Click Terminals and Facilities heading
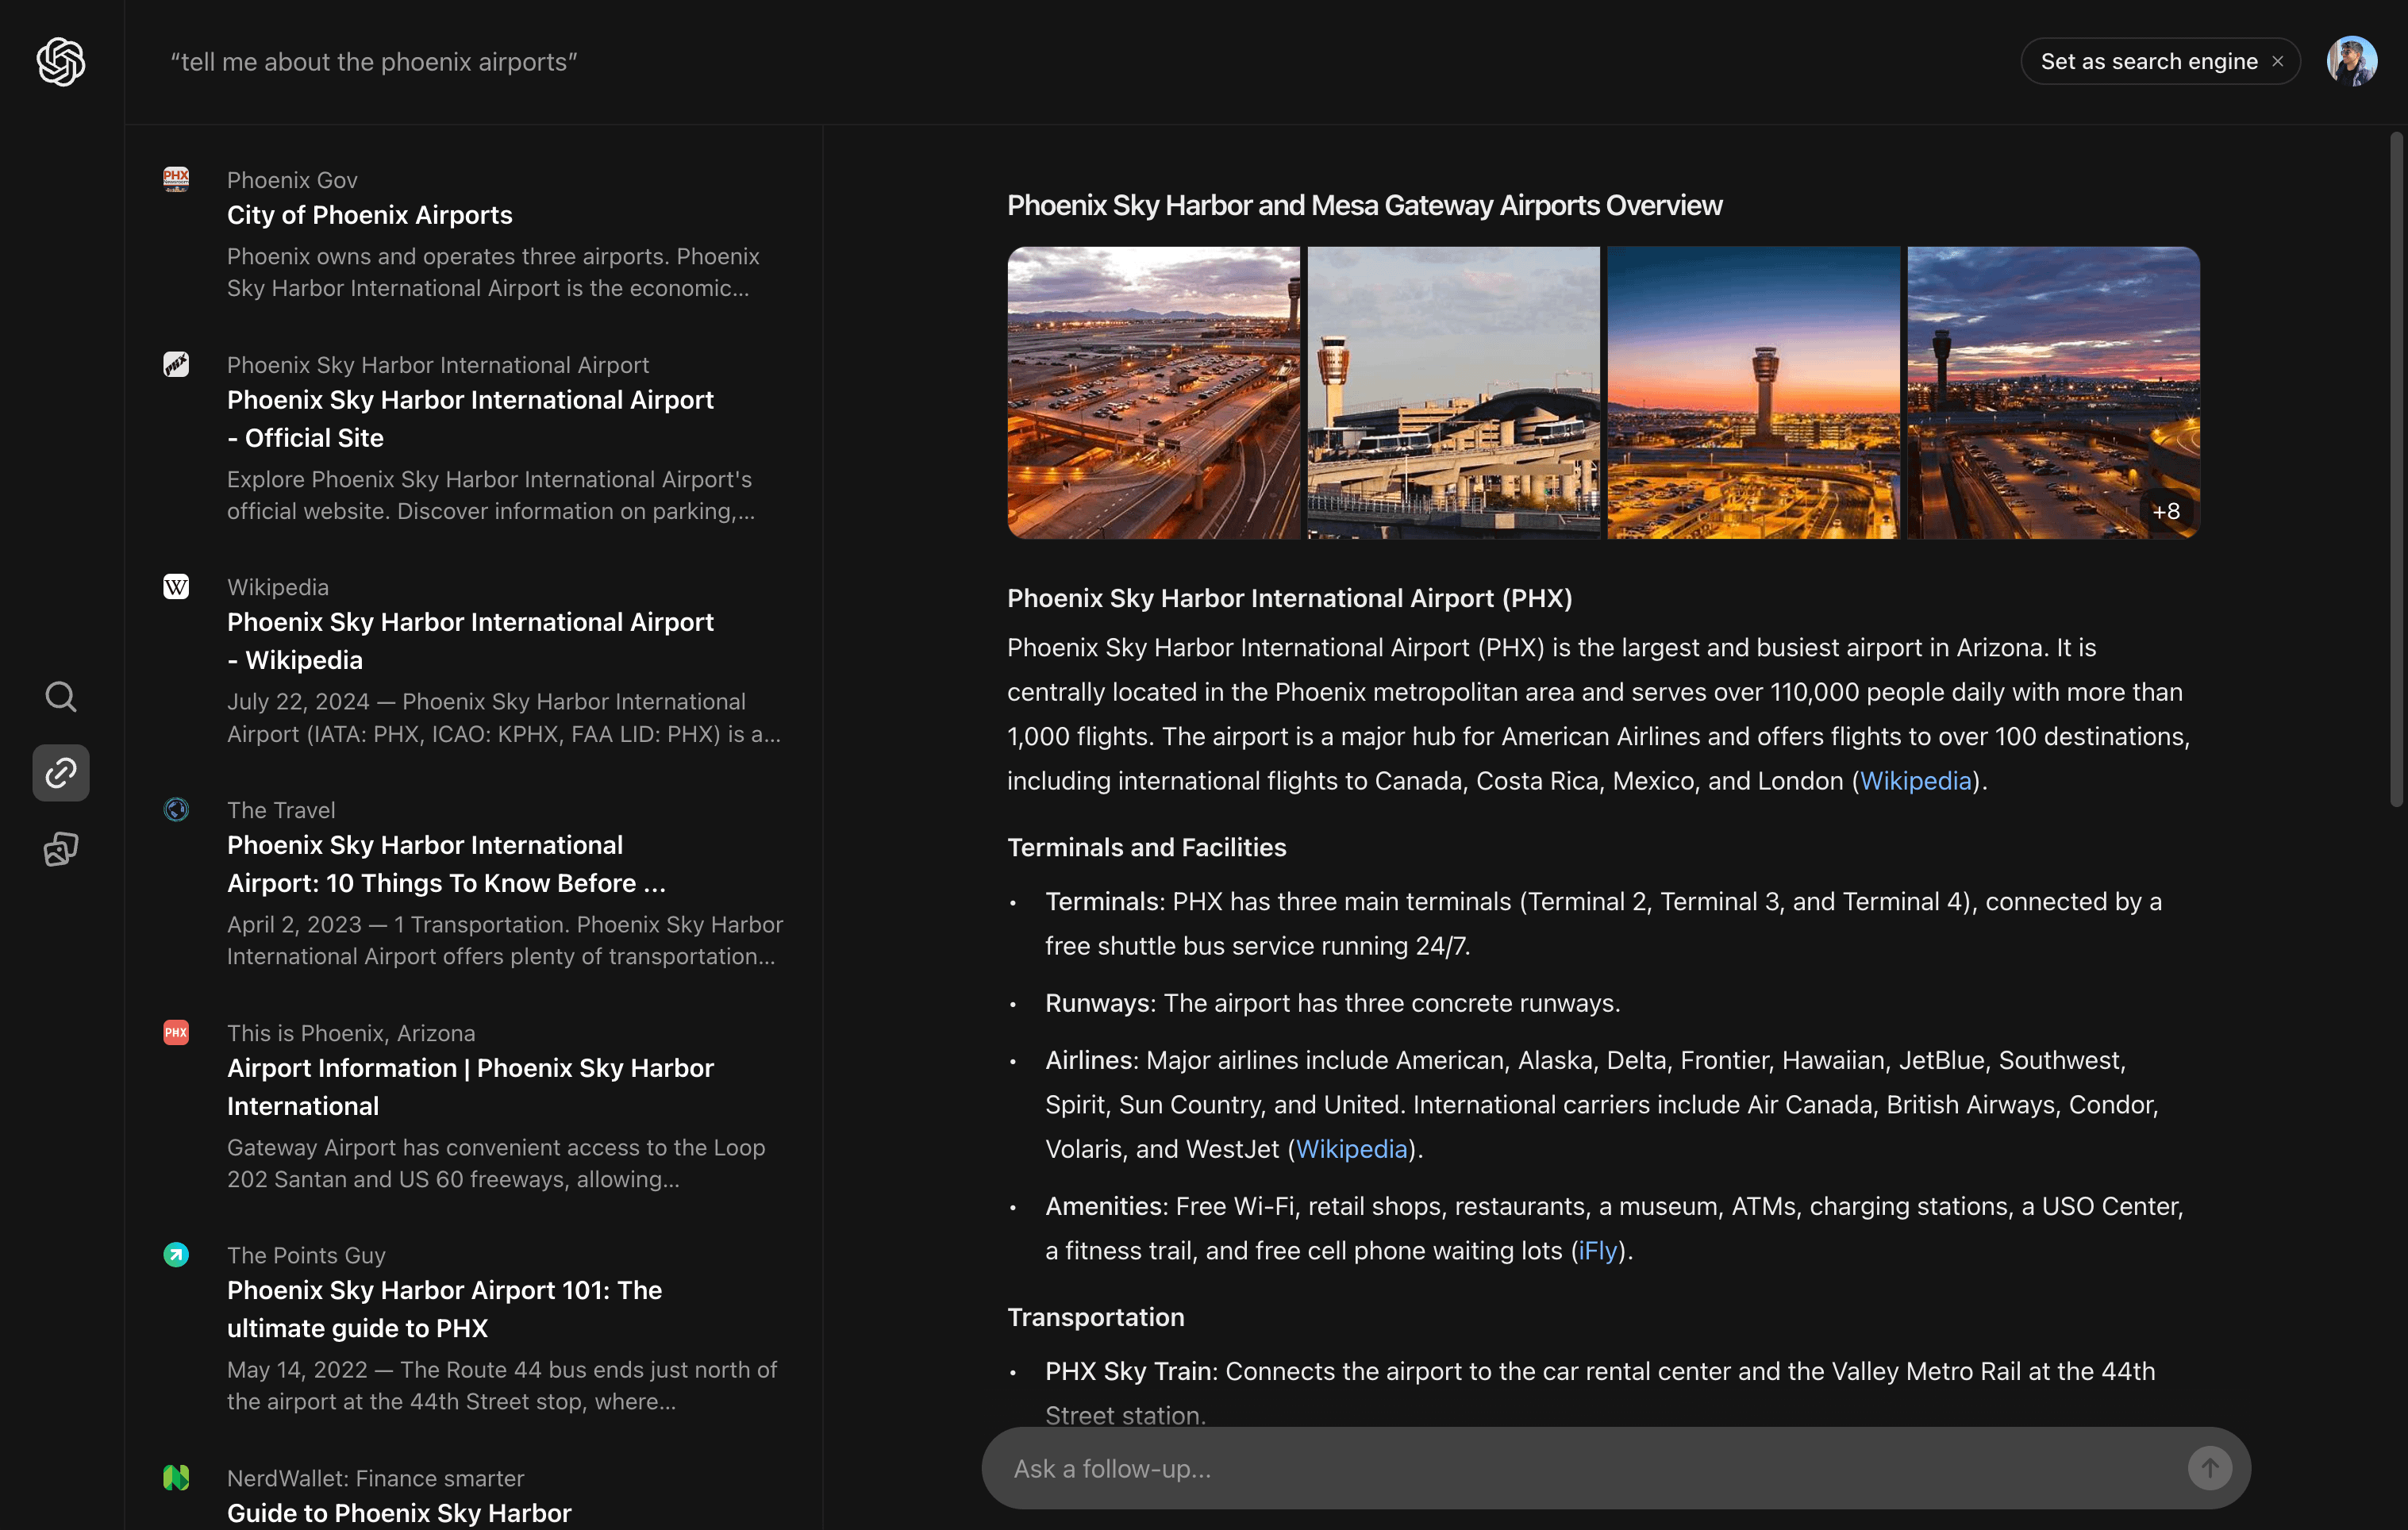This screenshot has width=2408, height=1530. (1146, 847)
